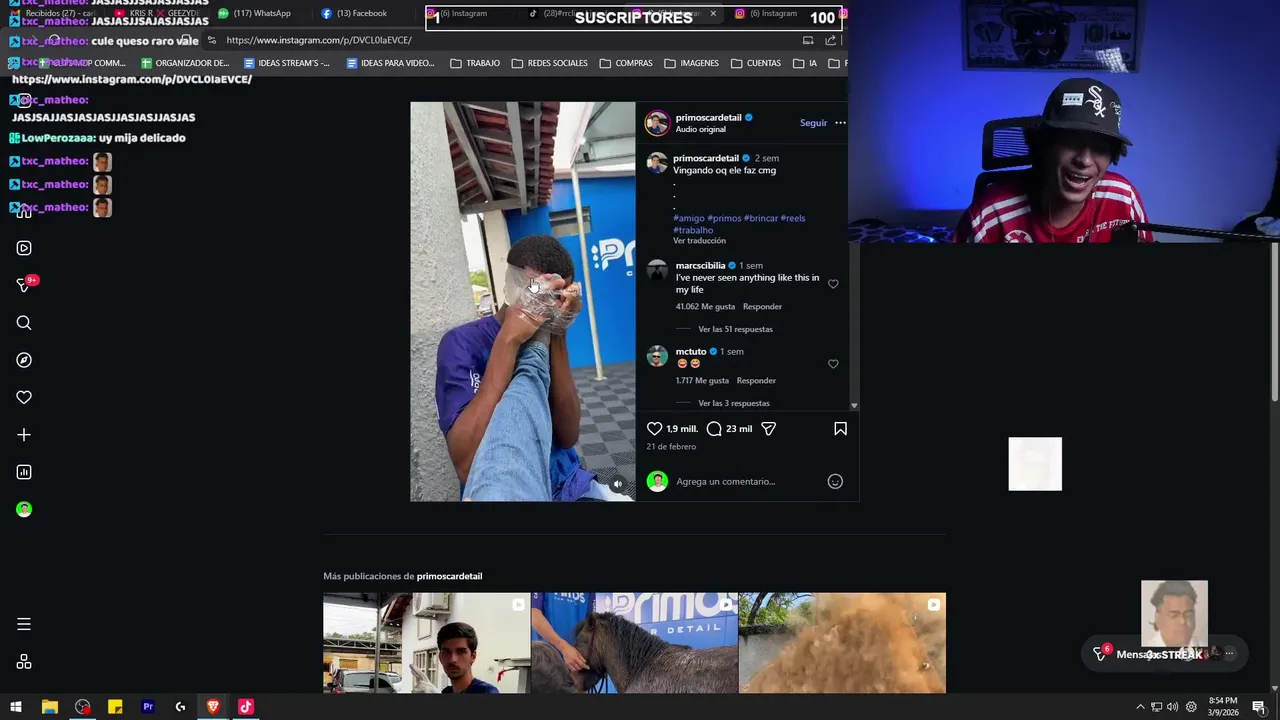Click the browser address bar URL
The width and height of the screenshot is (1280, 720).
319,40
